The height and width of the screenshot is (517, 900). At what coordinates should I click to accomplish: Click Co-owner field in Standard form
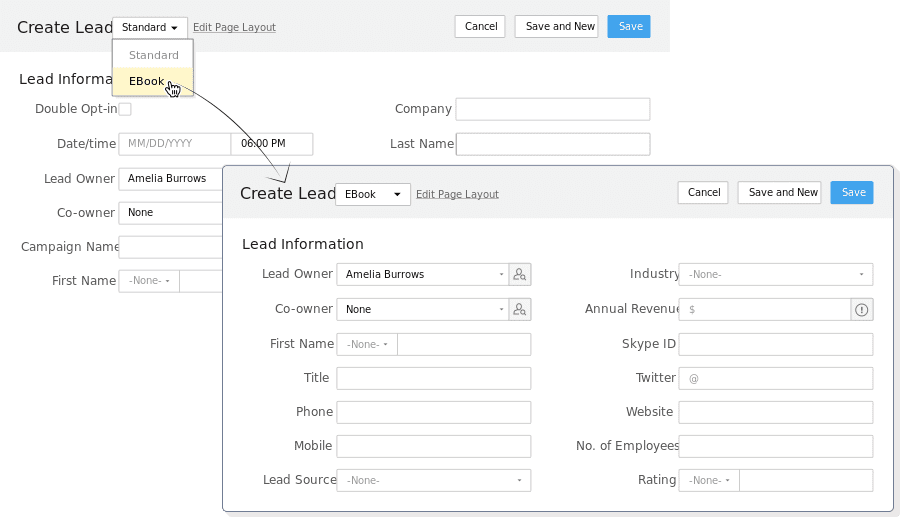click(170, 213)
